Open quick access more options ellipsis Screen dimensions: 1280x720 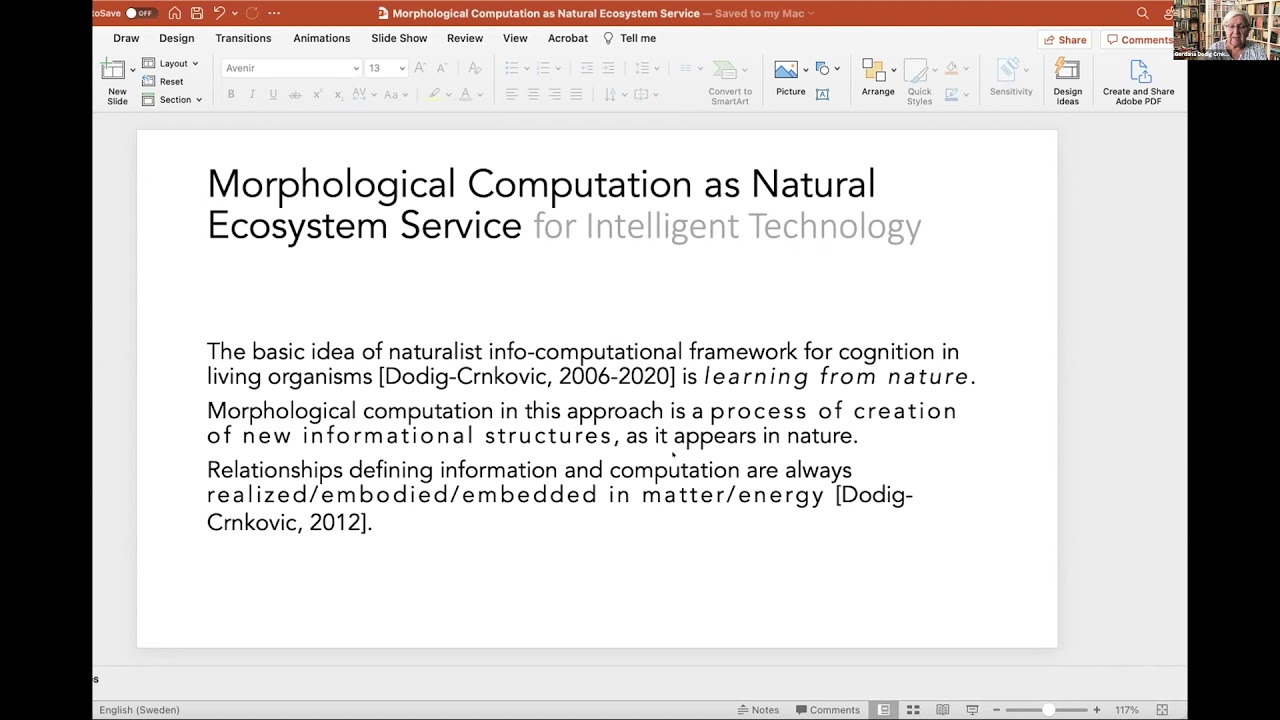coord(274,13)
